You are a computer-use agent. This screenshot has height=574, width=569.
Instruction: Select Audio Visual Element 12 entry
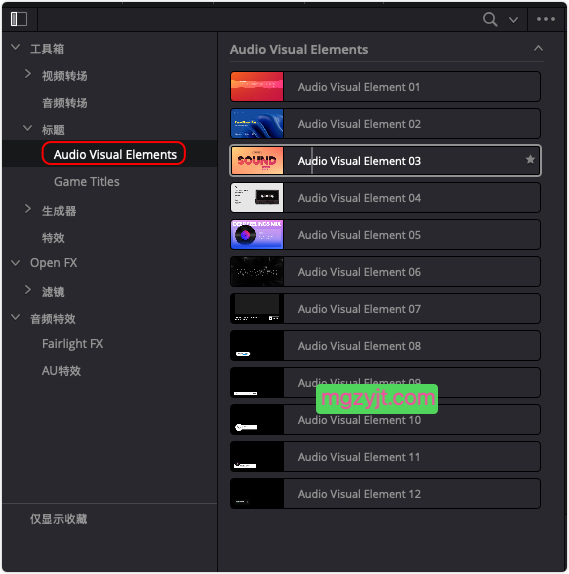(385, 493)
